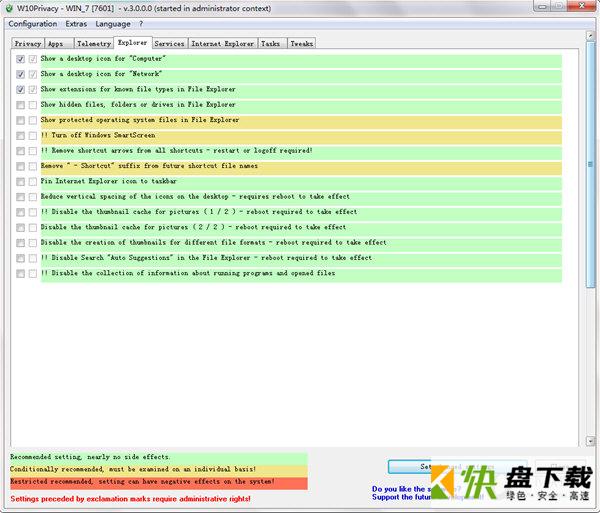The height and width of the screenshot is (513, 600).
Task: Click the settings list scrollbar down arrow
Action: tap(590, 441)
